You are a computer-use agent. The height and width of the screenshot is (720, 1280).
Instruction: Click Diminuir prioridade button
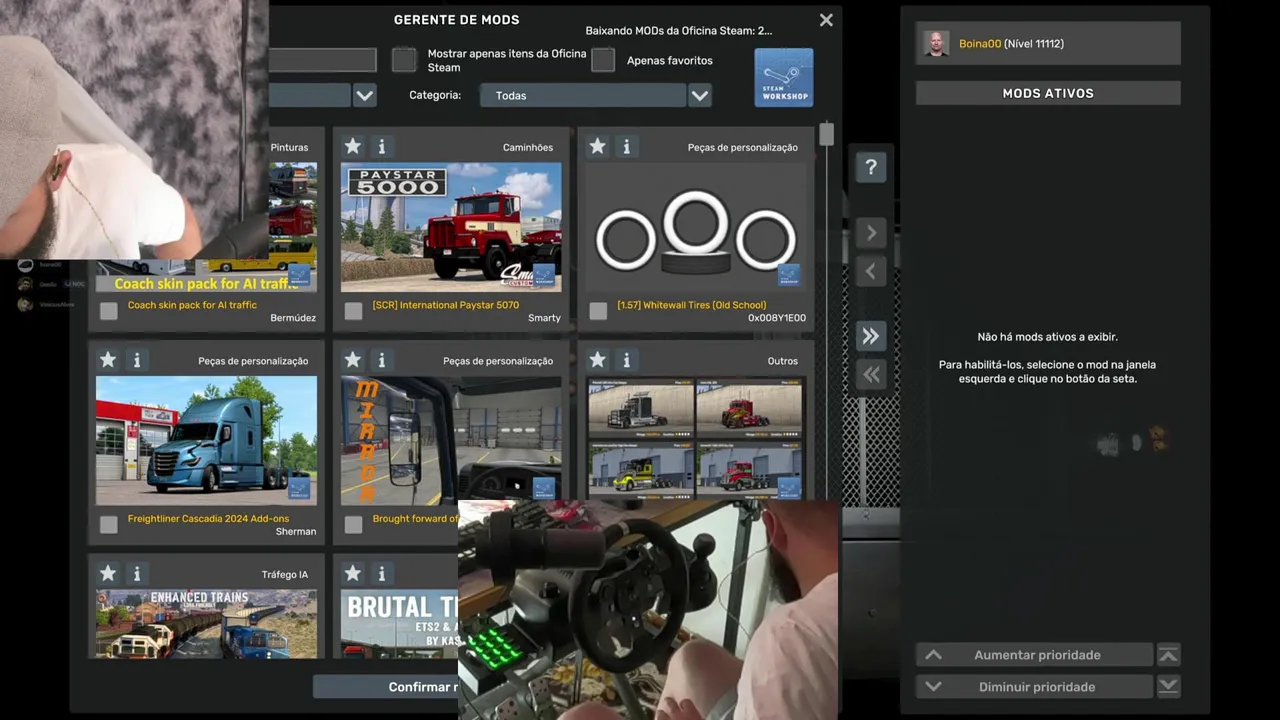(x=1035, y=687)
